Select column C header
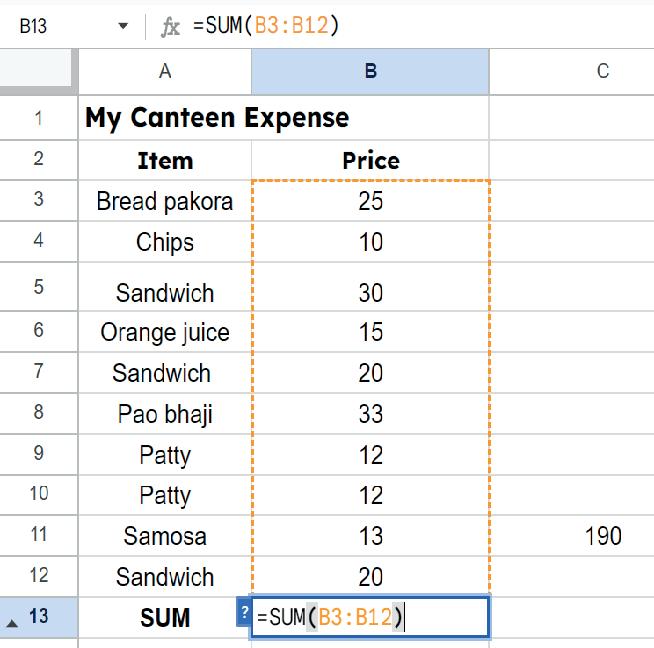This screenshot has width=654, height=648. (x=602, y=71)
